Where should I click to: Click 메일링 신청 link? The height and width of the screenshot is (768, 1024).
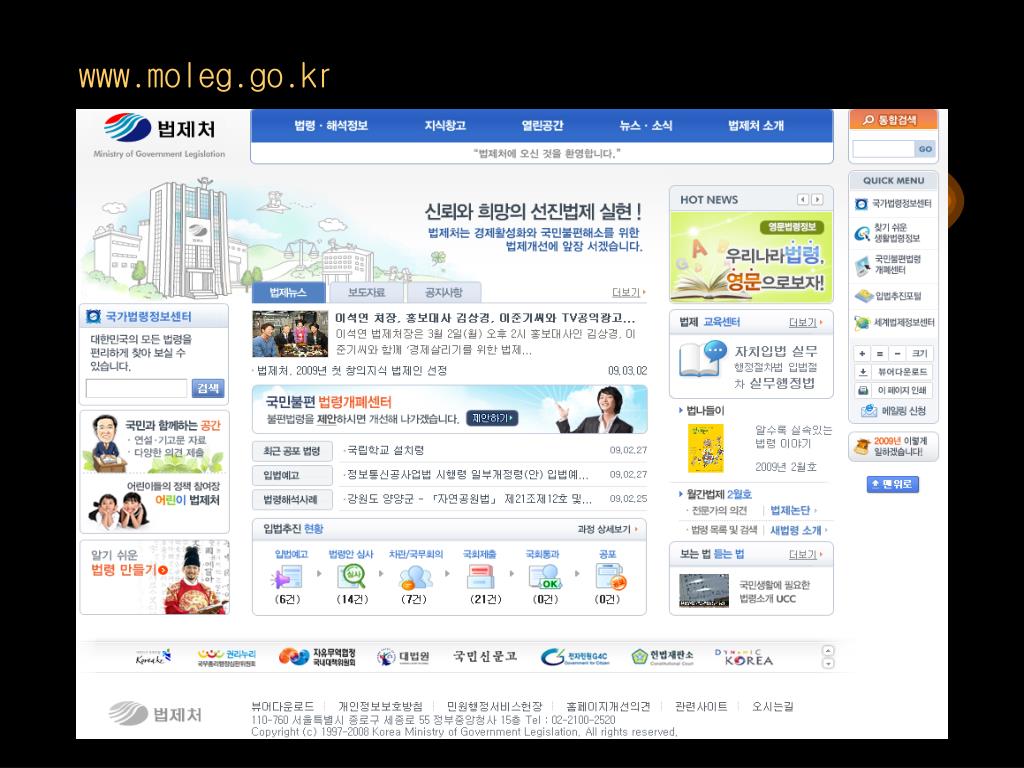click(894, 411)
